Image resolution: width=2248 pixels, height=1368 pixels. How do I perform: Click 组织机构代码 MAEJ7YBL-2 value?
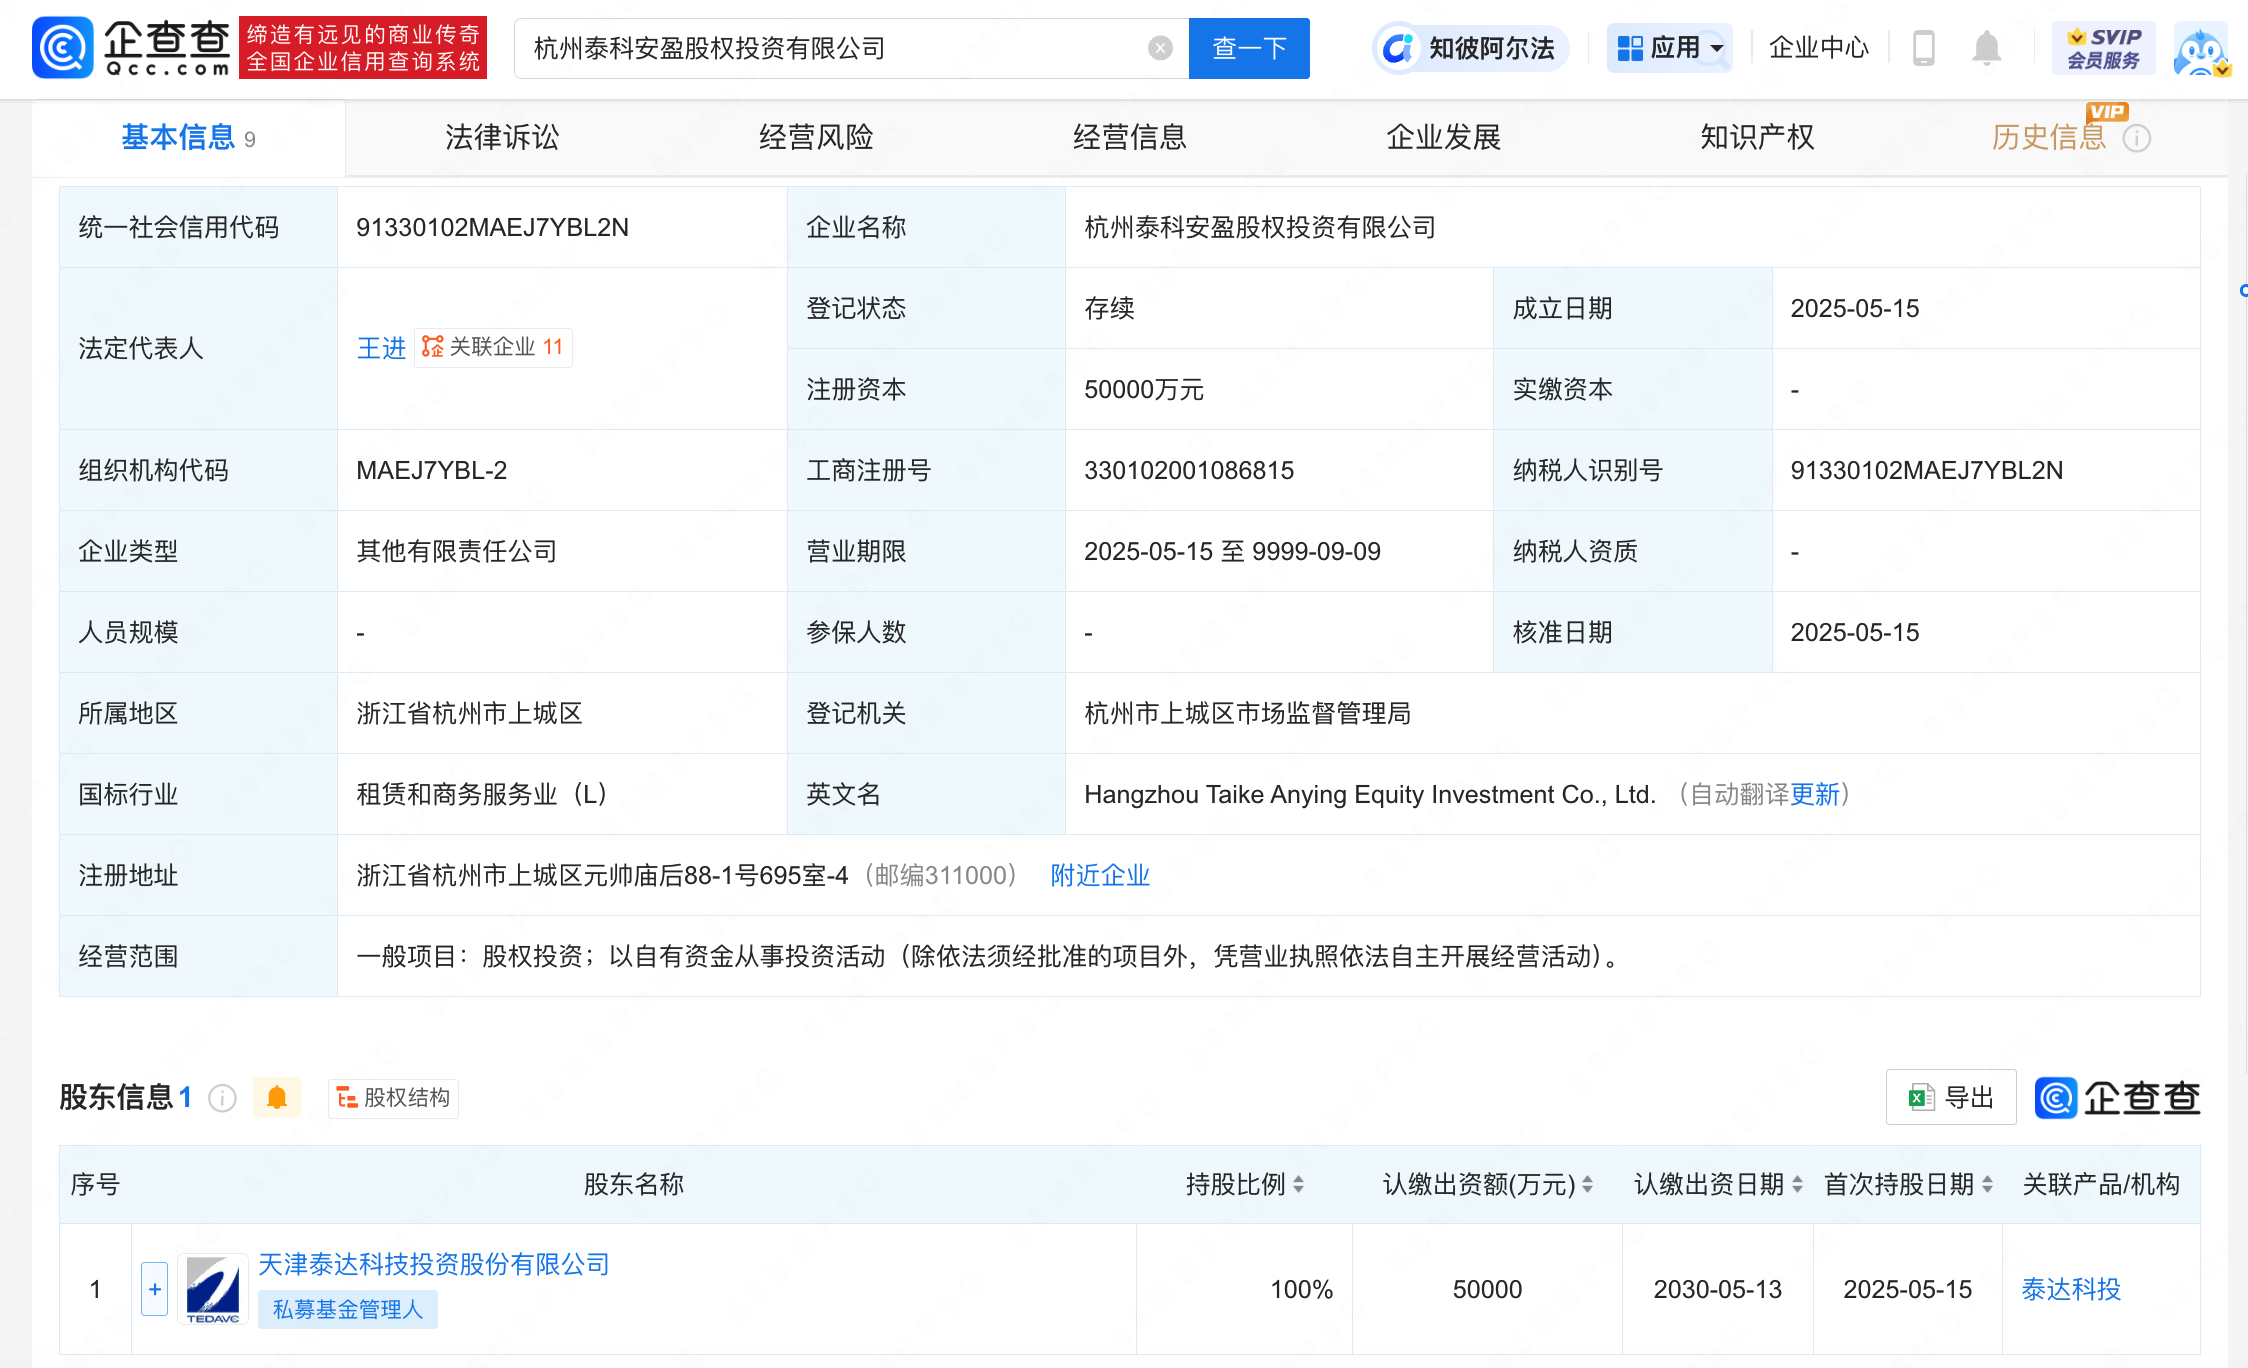(432, 470)
